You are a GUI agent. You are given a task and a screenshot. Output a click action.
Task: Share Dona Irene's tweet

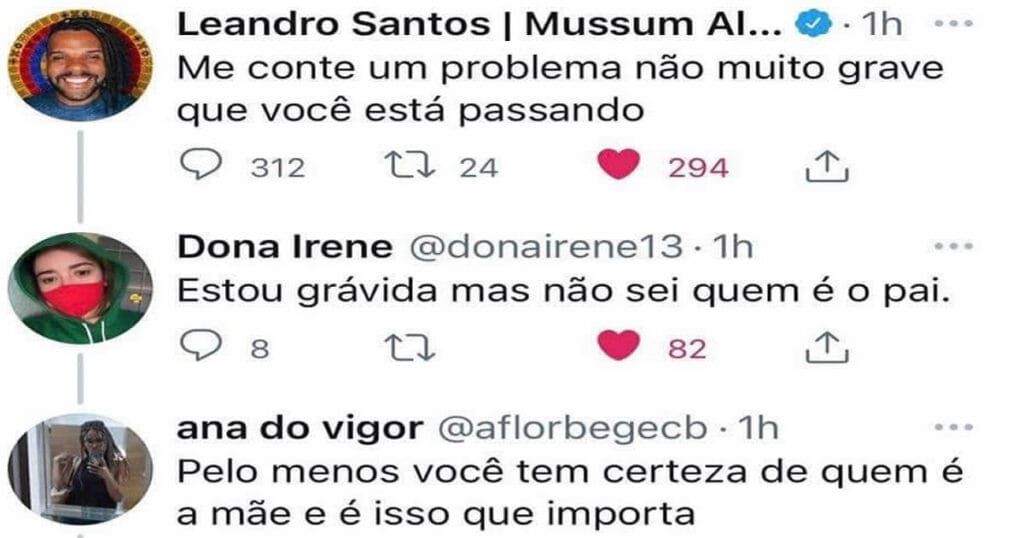pyautogui.click(x=827, y=347)
